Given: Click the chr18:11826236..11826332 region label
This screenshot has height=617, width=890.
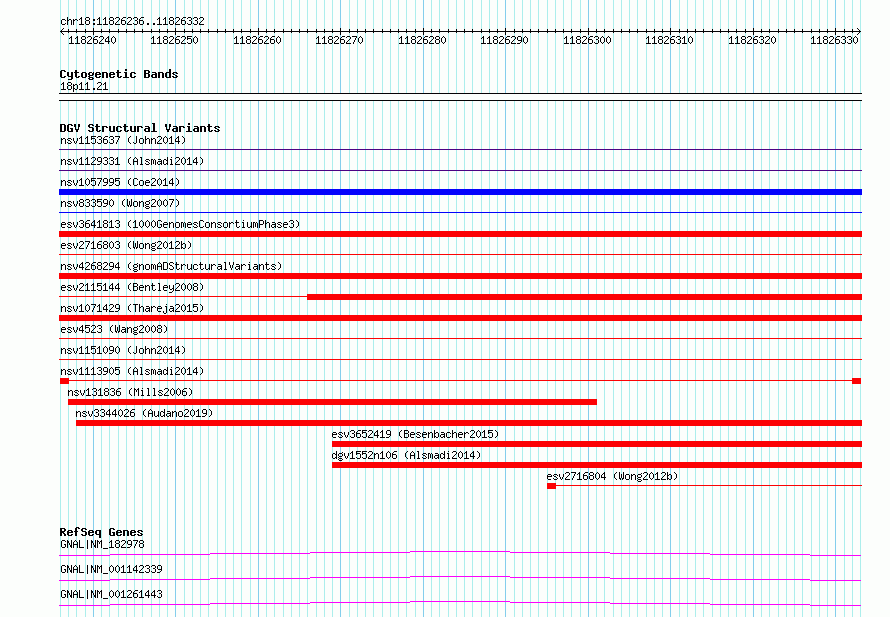Looking at the screenshot, I should point(132,21).
